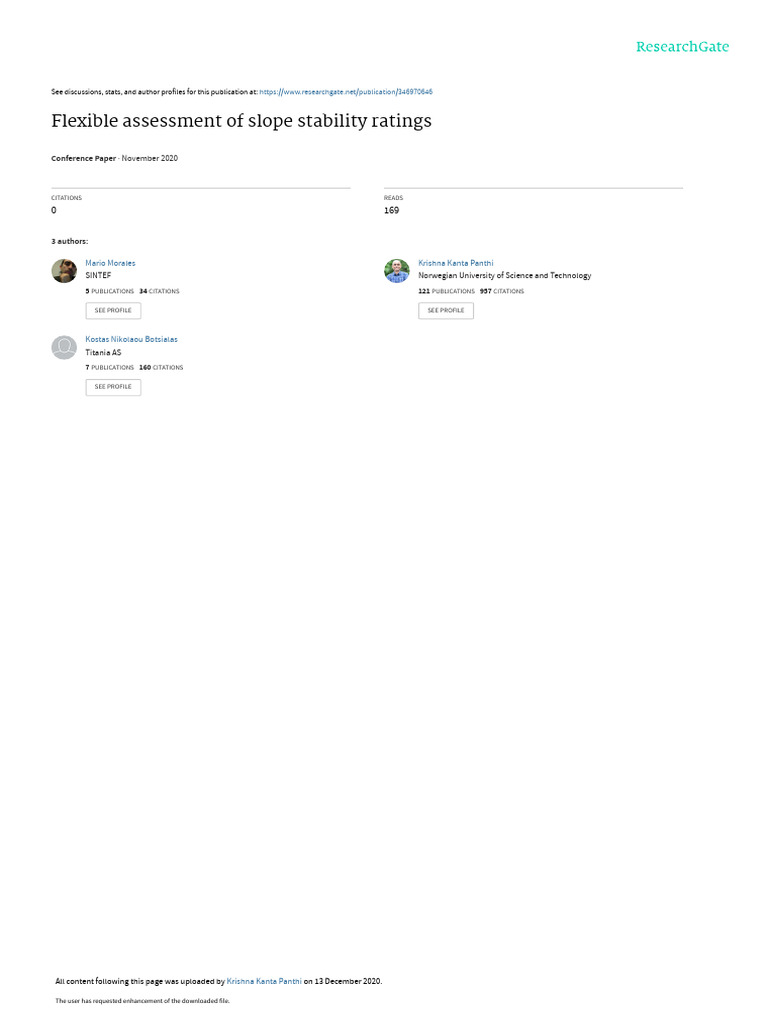768x1024 pixels.
Task: Click the 160 citations count for Kostas
Action: (161, 368)
